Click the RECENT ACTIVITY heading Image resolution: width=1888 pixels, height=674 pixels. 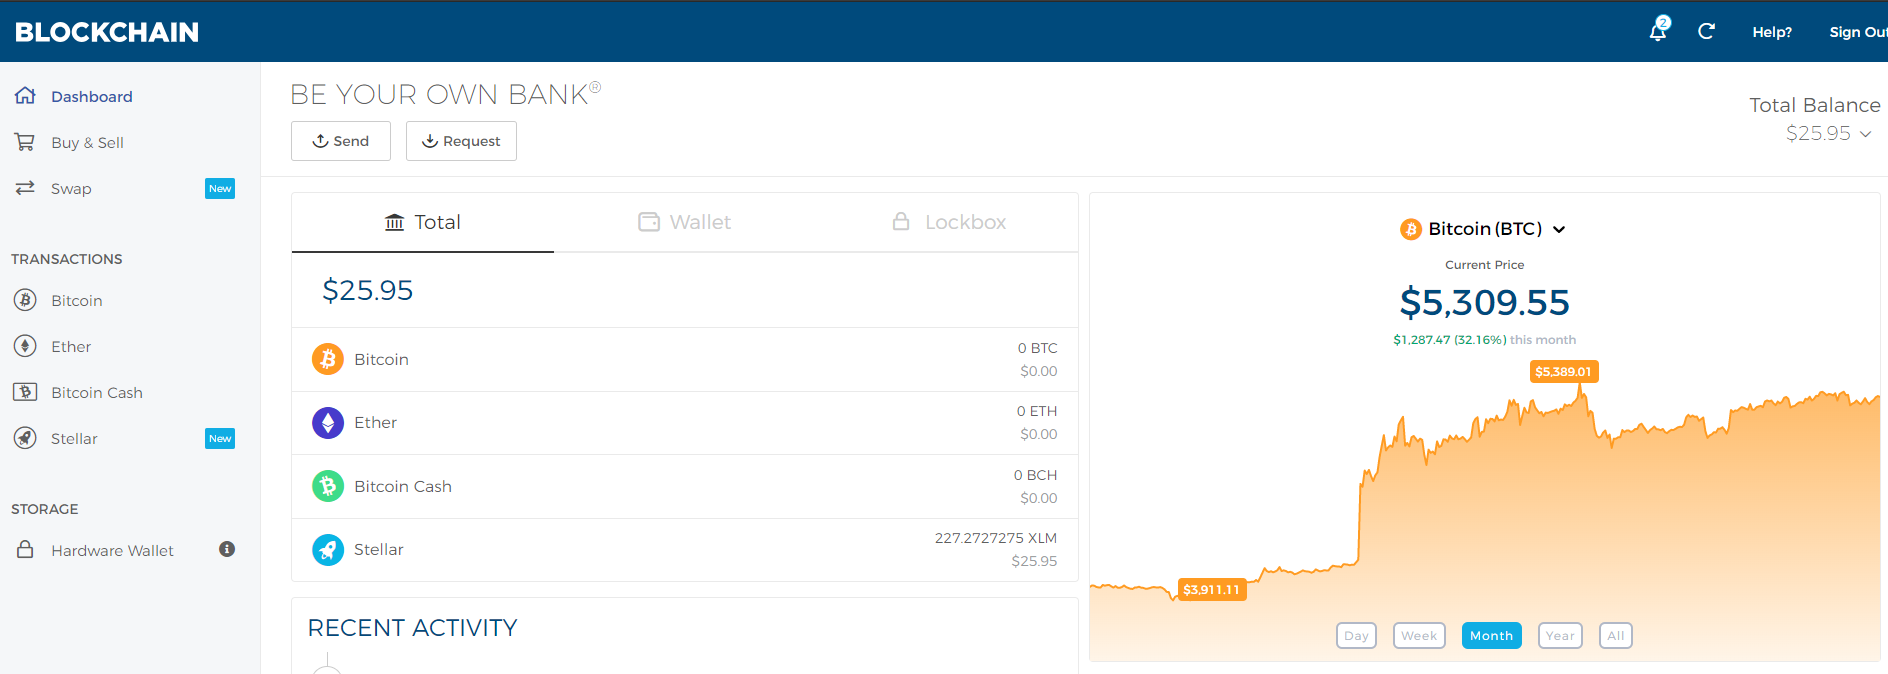[x=412, y=628]
